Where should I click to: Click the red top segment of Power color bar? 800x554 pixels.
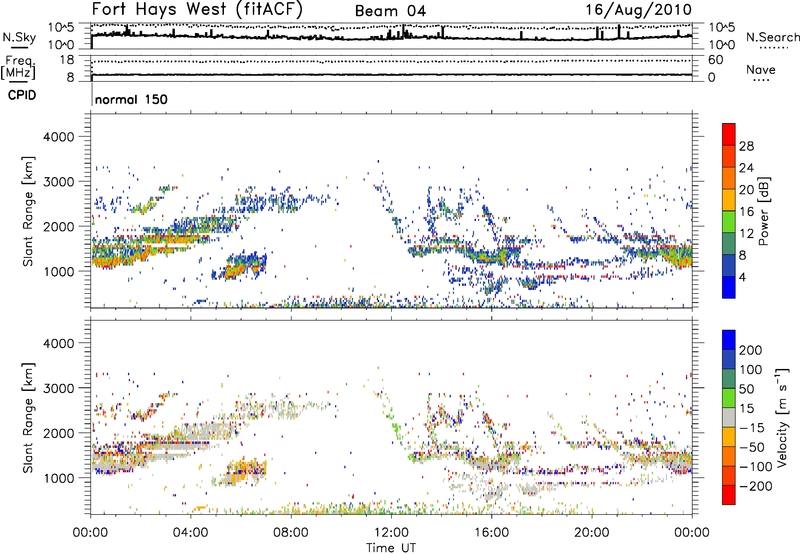coord(729,134)
